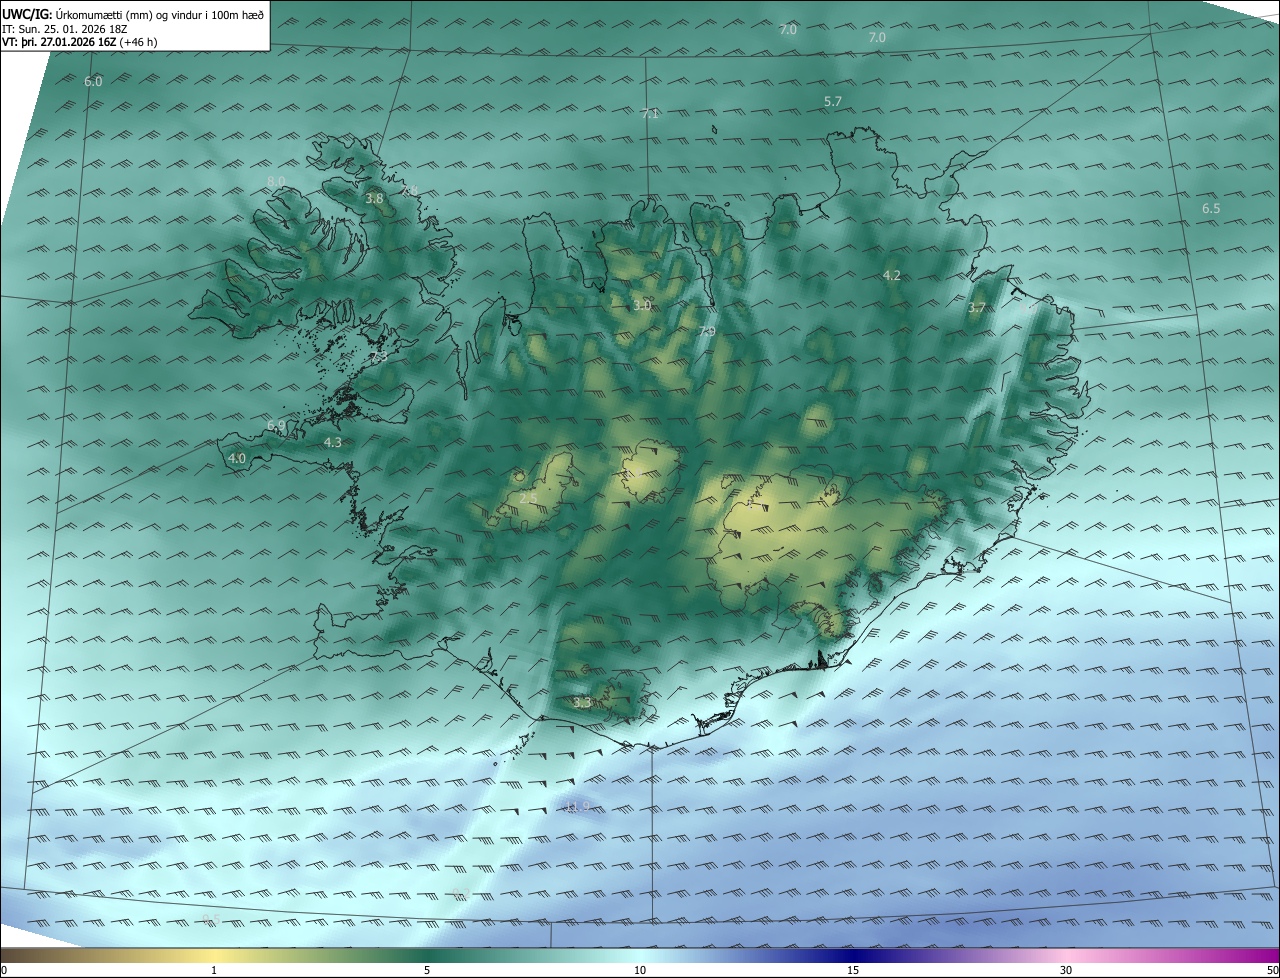The image size is (1280, 978).
Task: Click the 6.5 value label on the map
Action: point(1211,209)
